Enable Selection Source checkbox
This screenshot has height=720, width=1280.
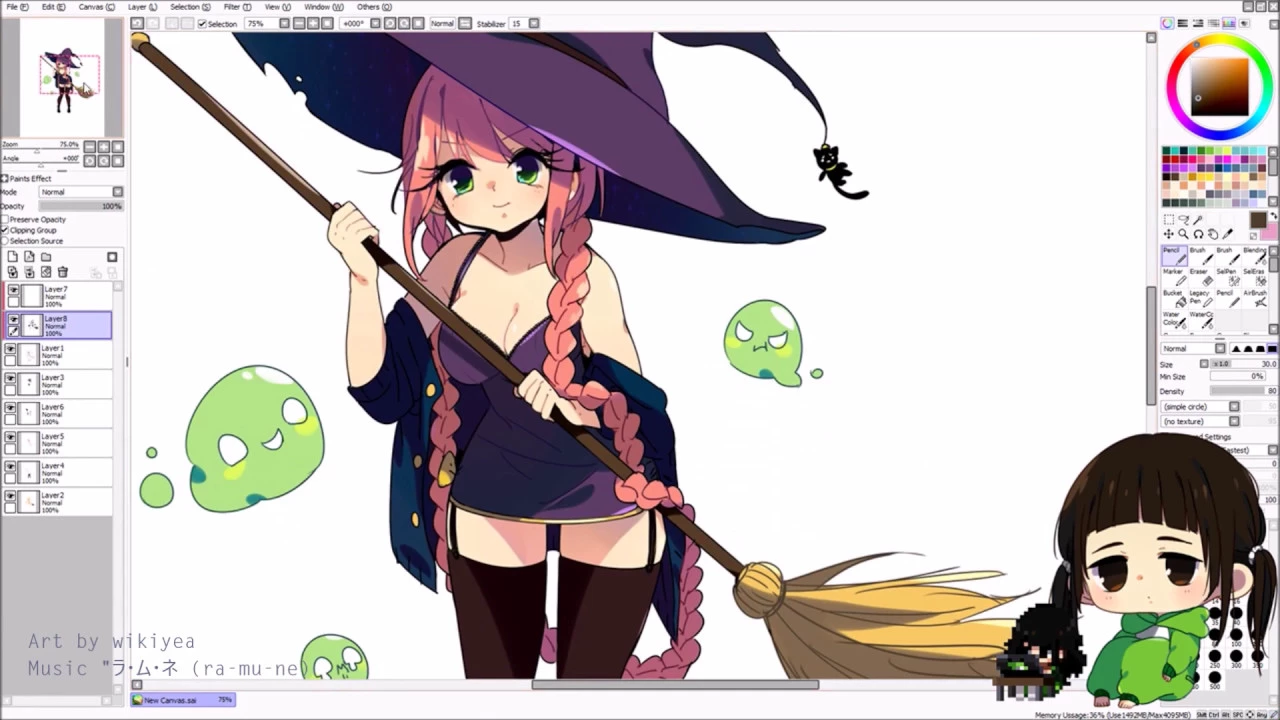[5, 241]
